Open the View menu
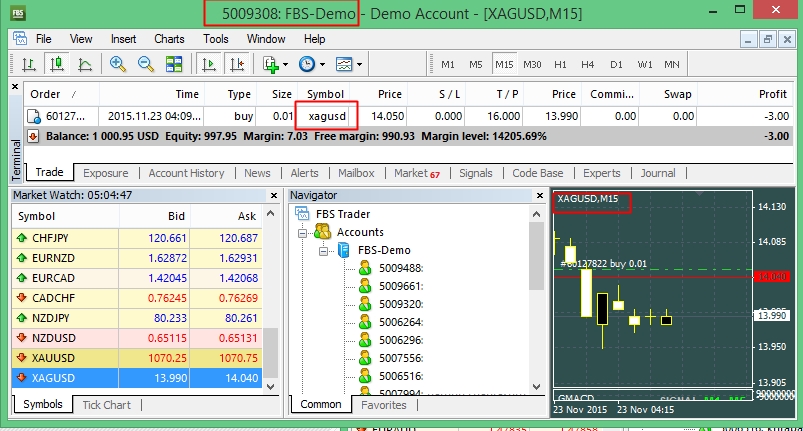The image size is (803, 431). [81, 39]
